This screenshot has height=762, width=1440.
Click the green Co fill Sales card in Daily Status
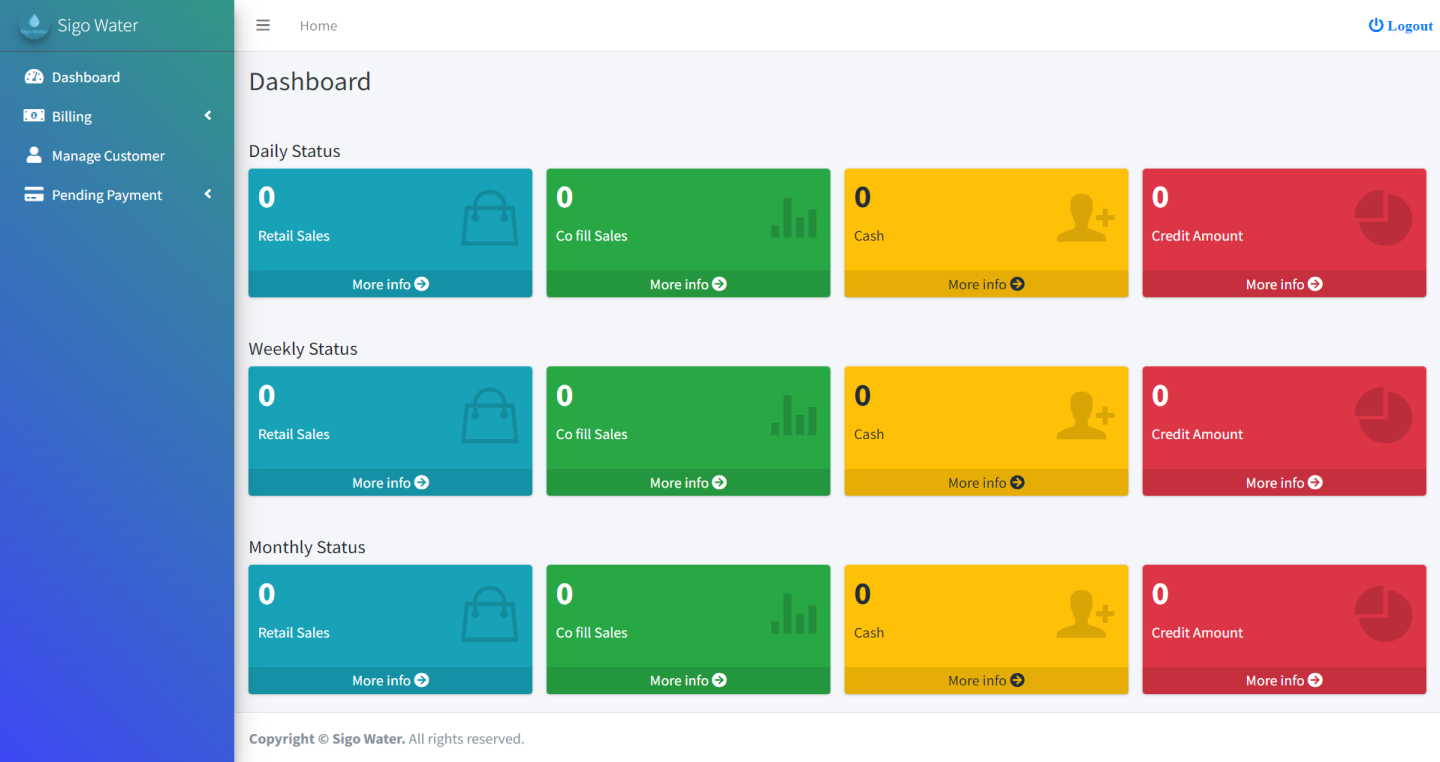point(687,220)
